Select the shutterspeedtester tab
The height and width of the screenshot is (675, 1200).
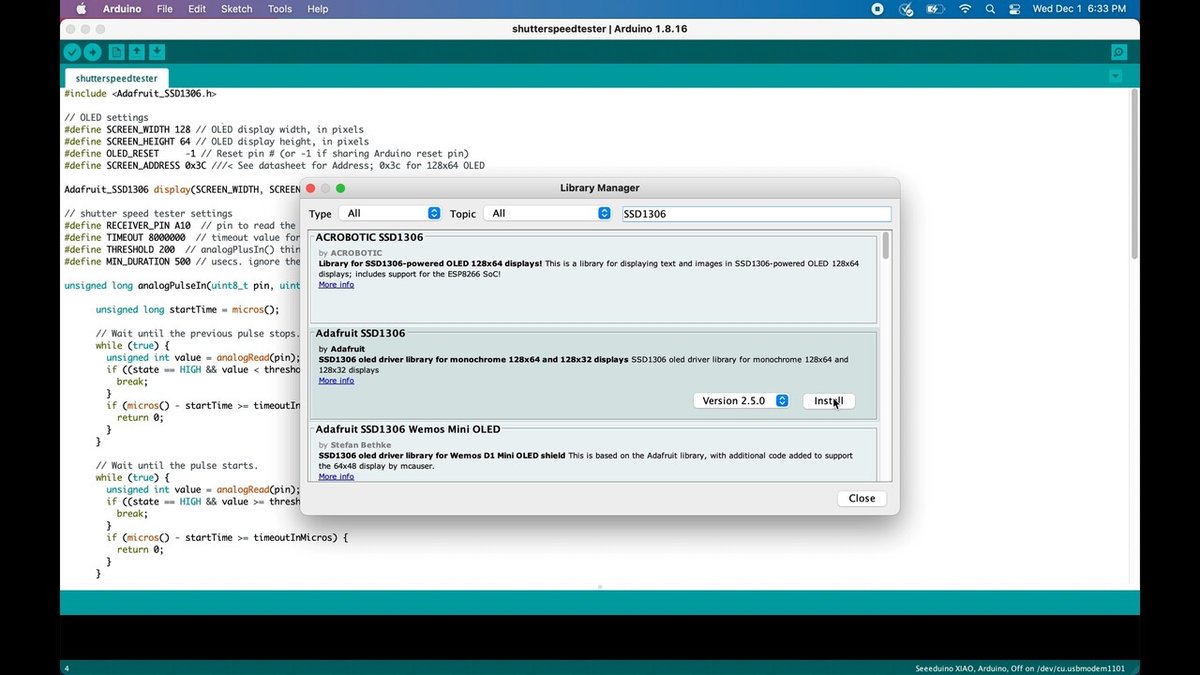(x=116, y=78)
